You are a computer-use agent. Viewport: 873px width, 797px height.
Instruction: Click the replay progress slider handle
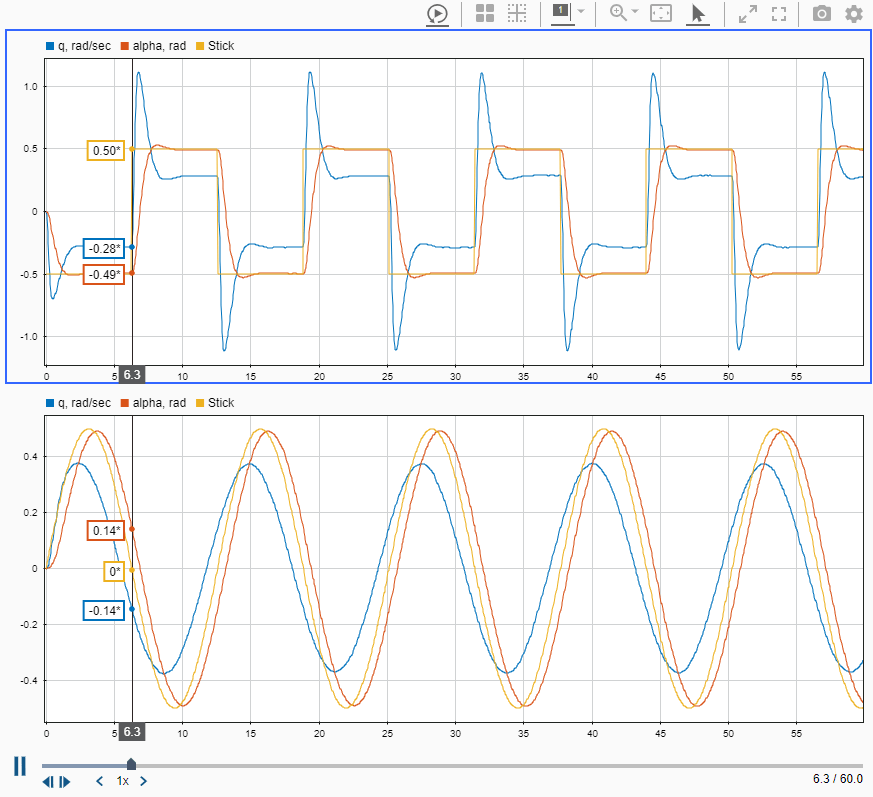(131, 764)
